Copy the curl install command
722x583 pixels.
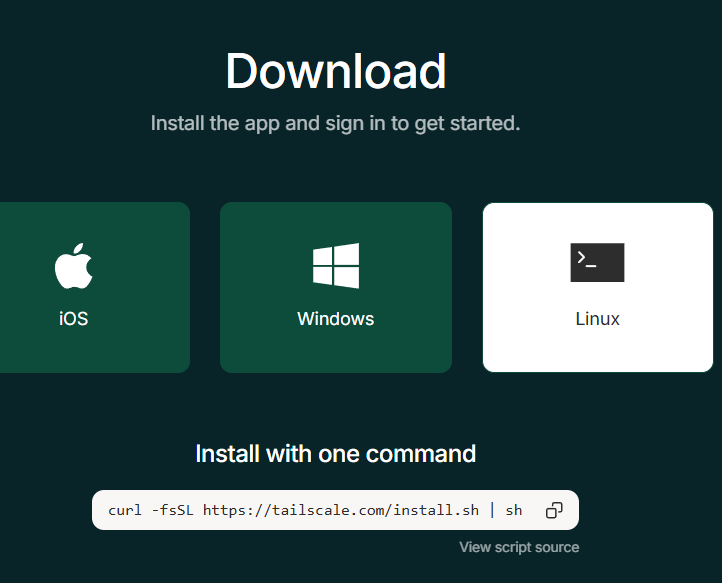point(554,510)
